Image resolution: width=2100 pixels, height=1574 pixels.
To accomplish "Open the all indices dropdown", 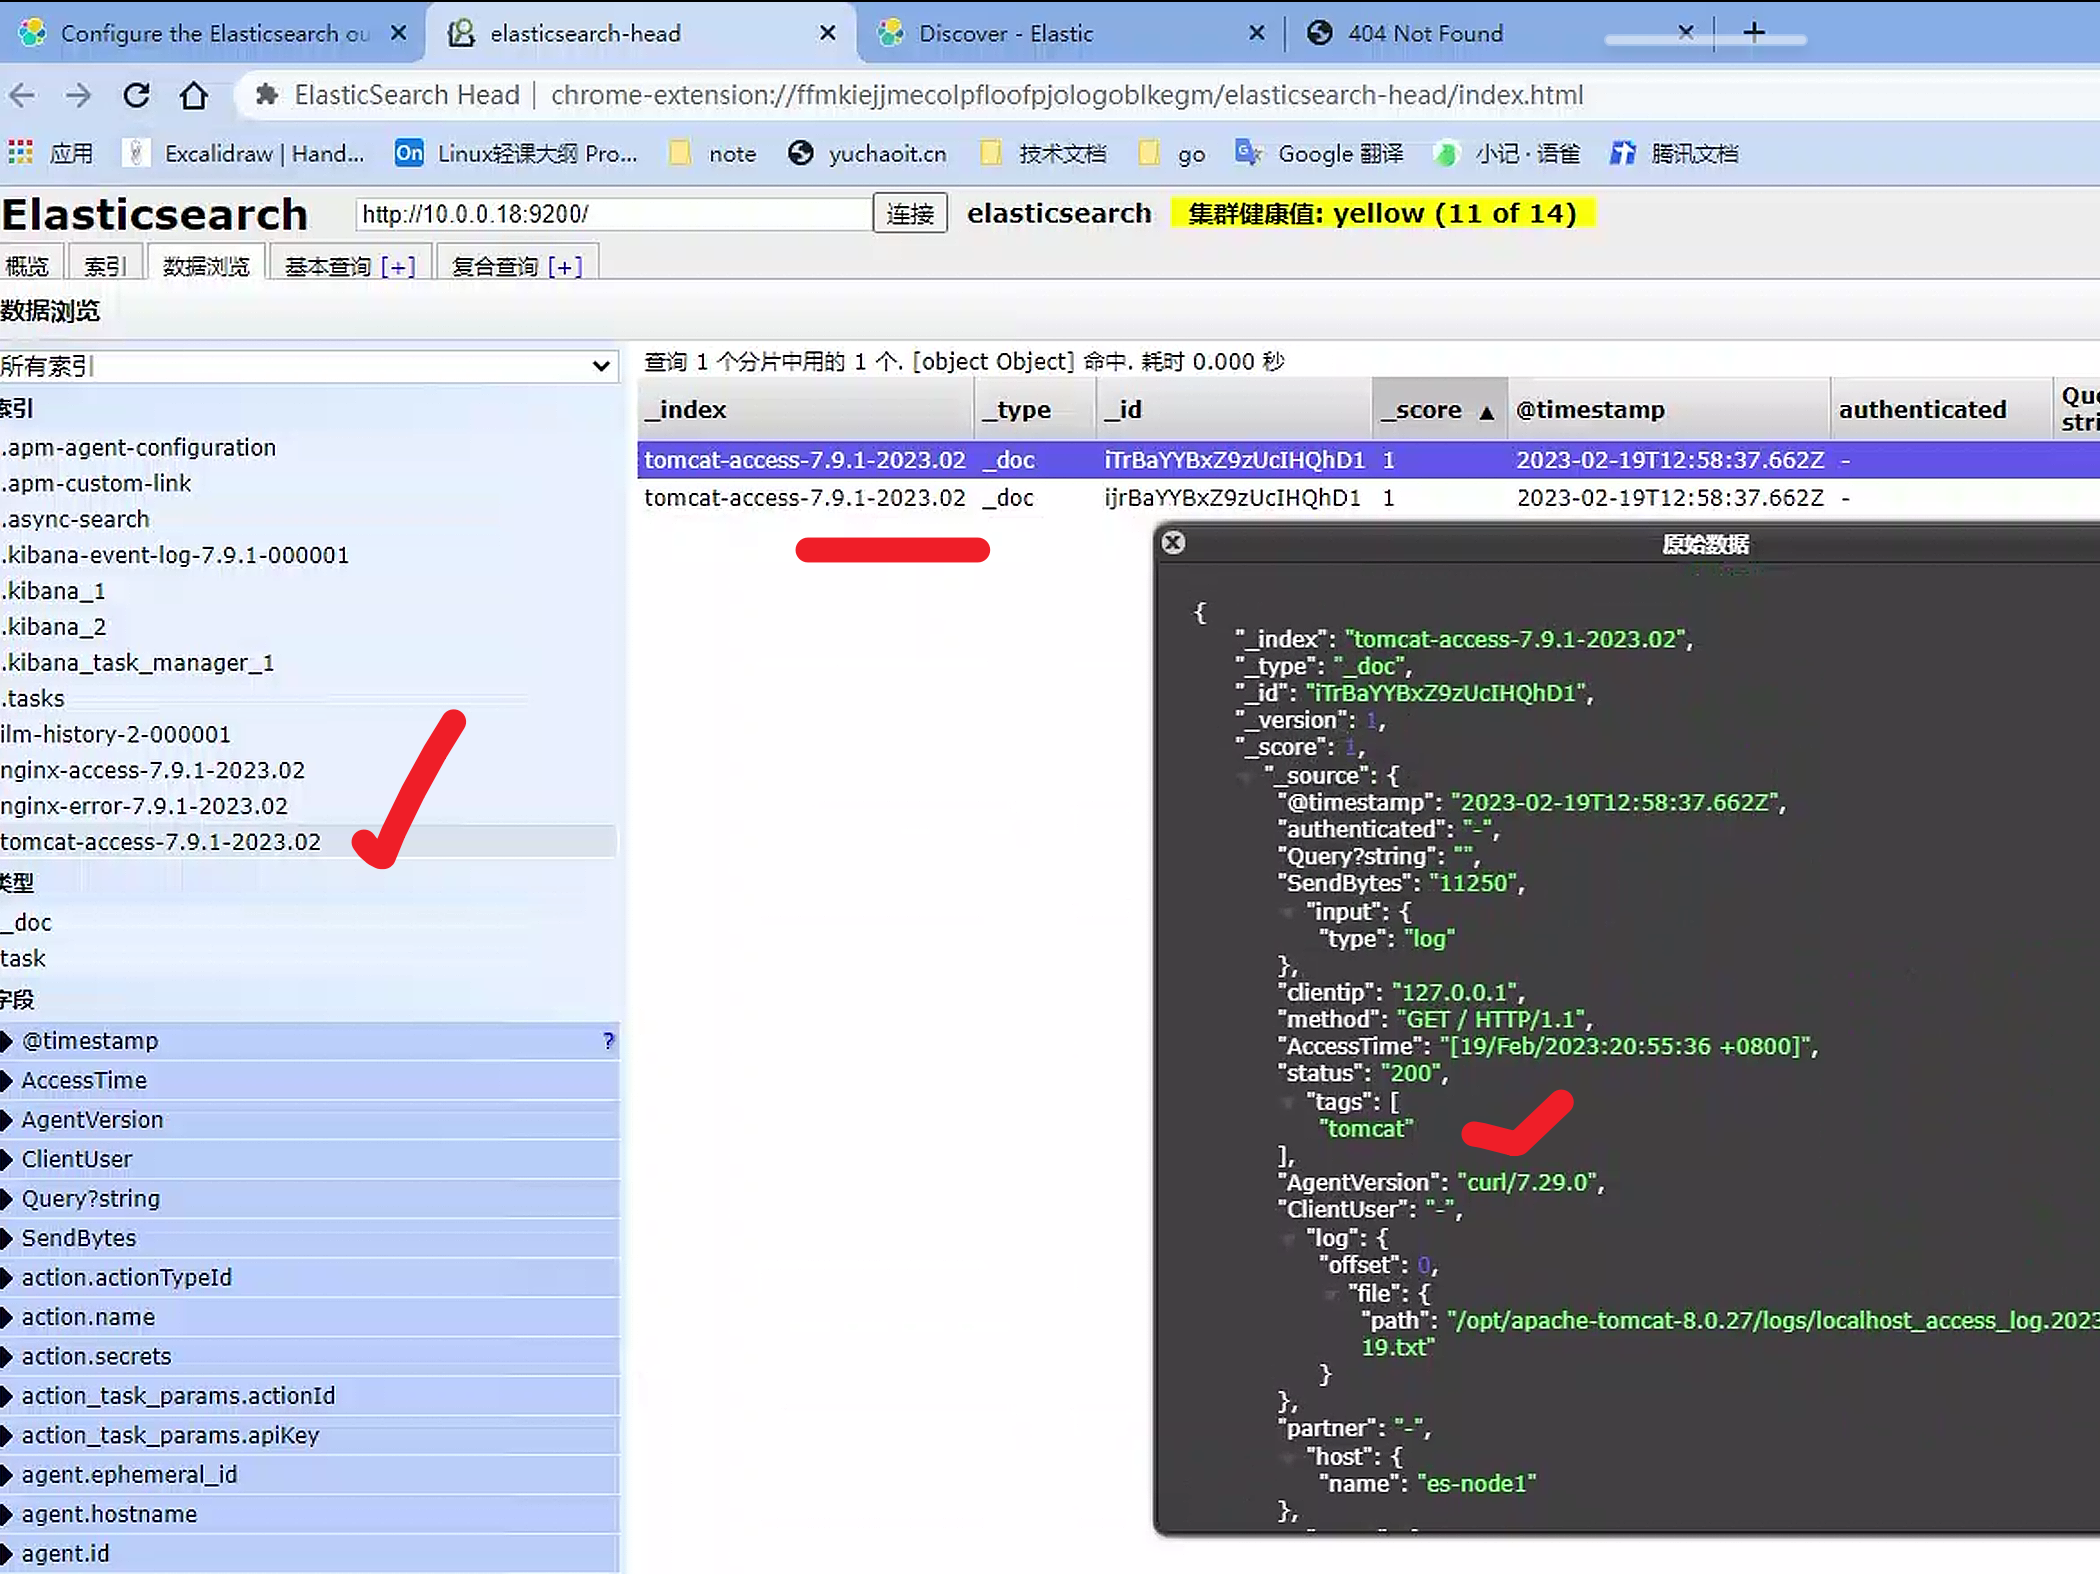I will [308, 366].
